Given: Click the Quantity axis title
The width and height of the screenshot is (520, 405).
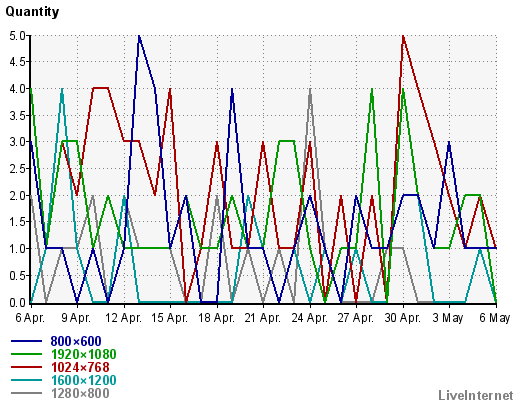Looking at the screenshot, I should click(x=32, y=12).
